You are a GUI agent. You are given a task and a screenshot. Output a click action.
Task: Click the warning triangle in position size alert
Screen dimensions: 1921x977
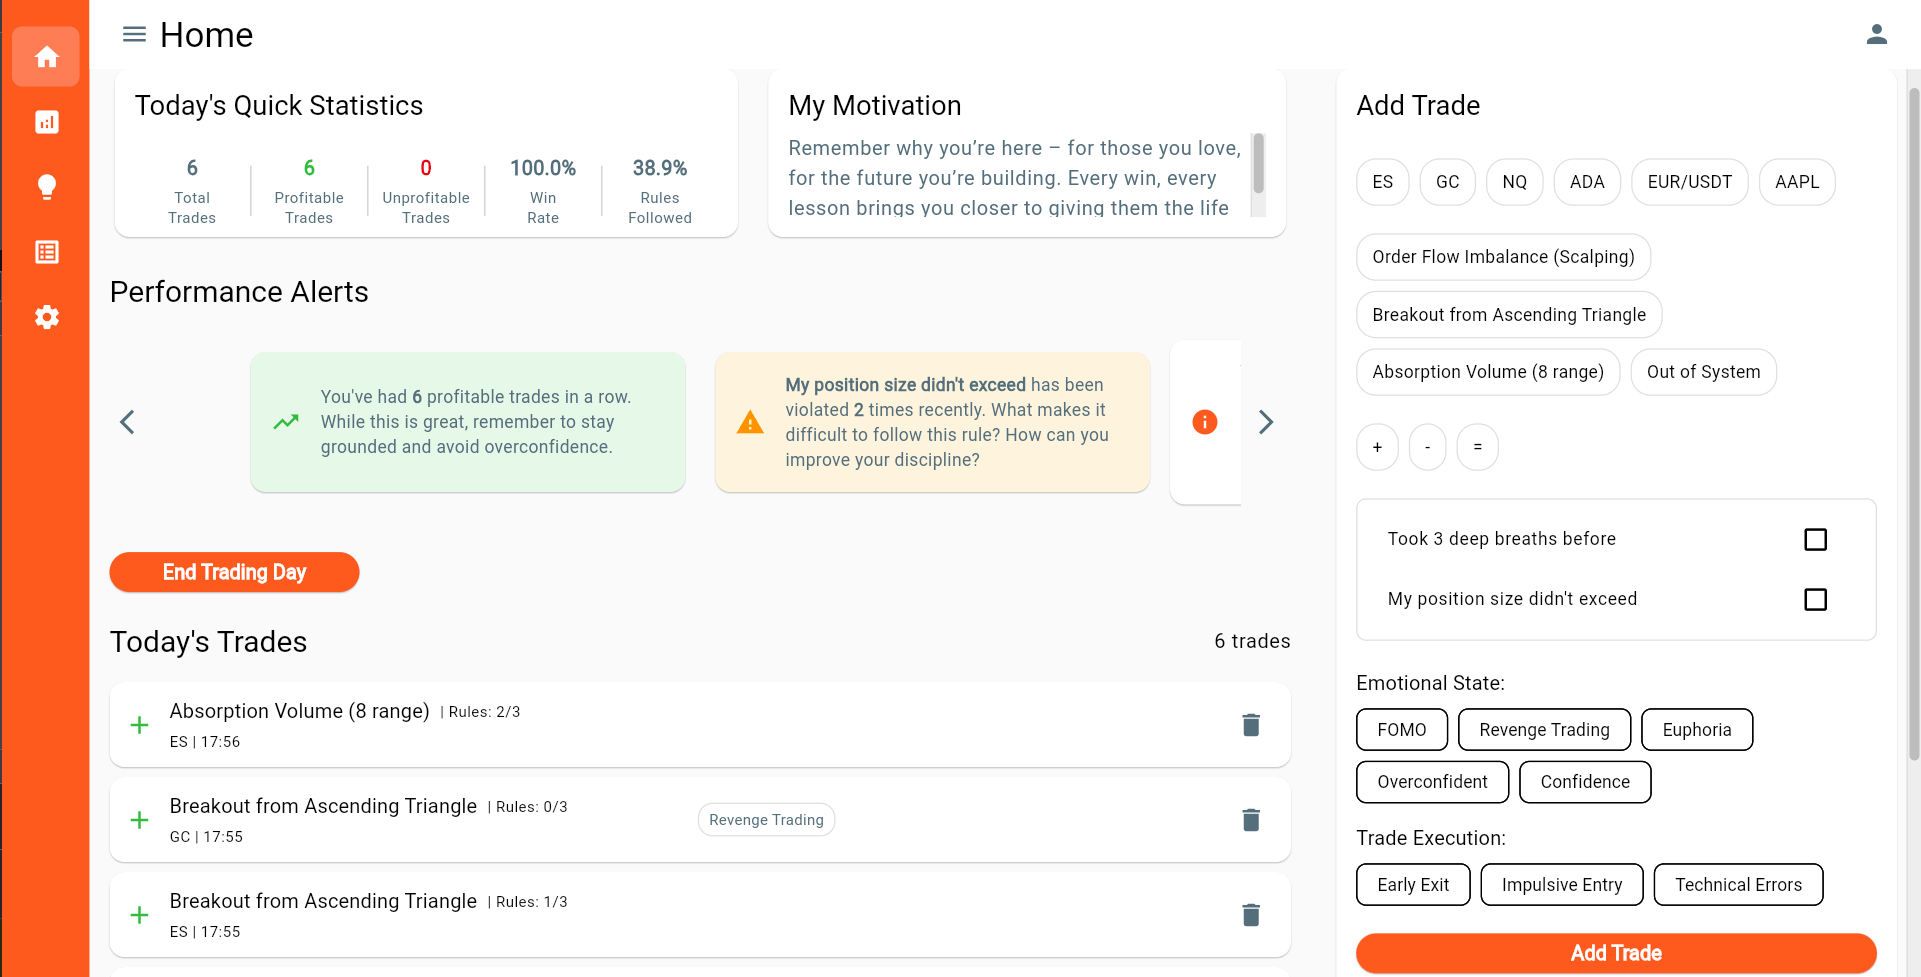[750, 423]
